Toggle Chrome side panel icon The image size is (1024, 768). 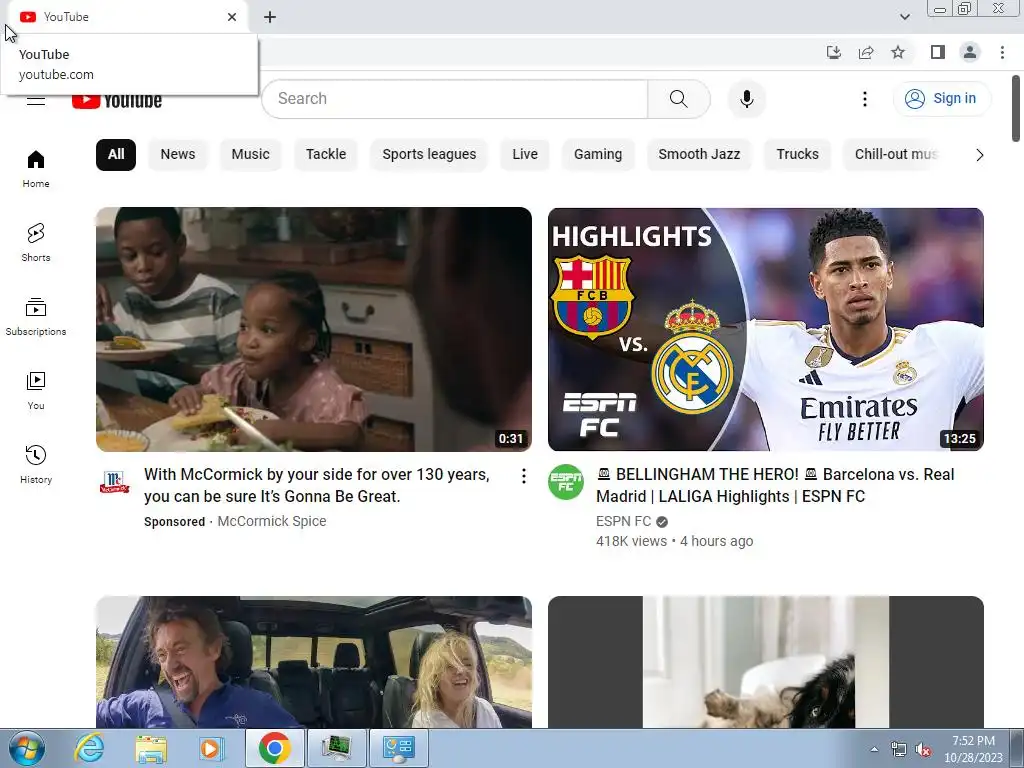coord(938,52)
